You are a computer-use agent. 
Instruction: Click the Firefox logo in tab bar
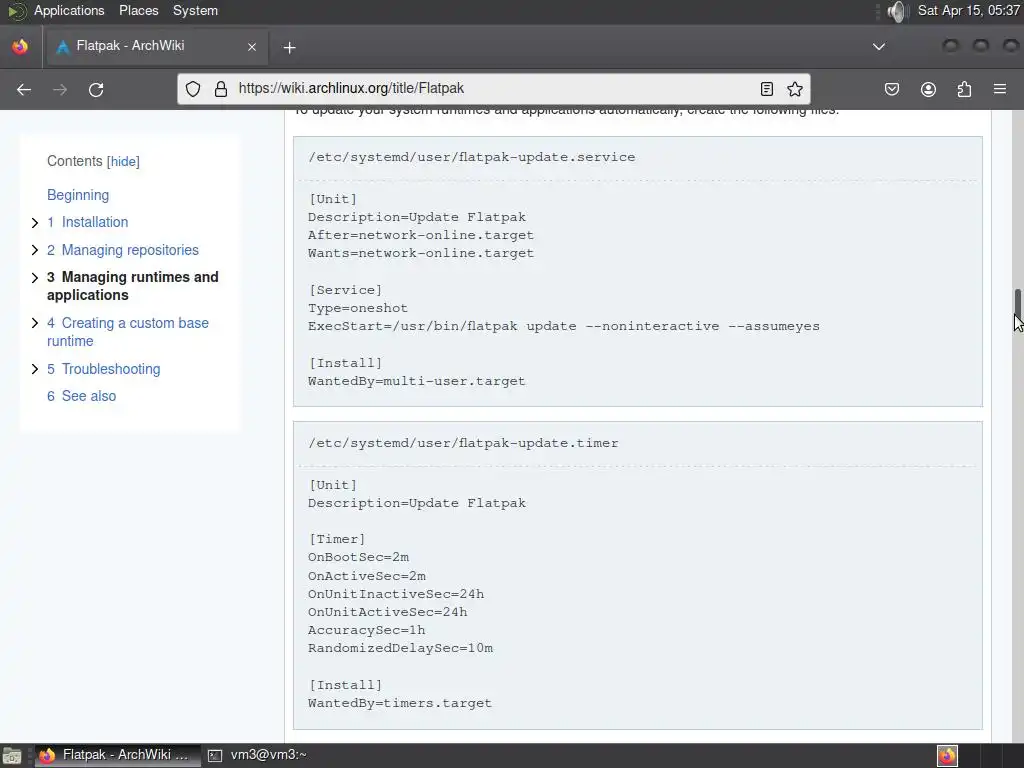click(x=20, y=46)
